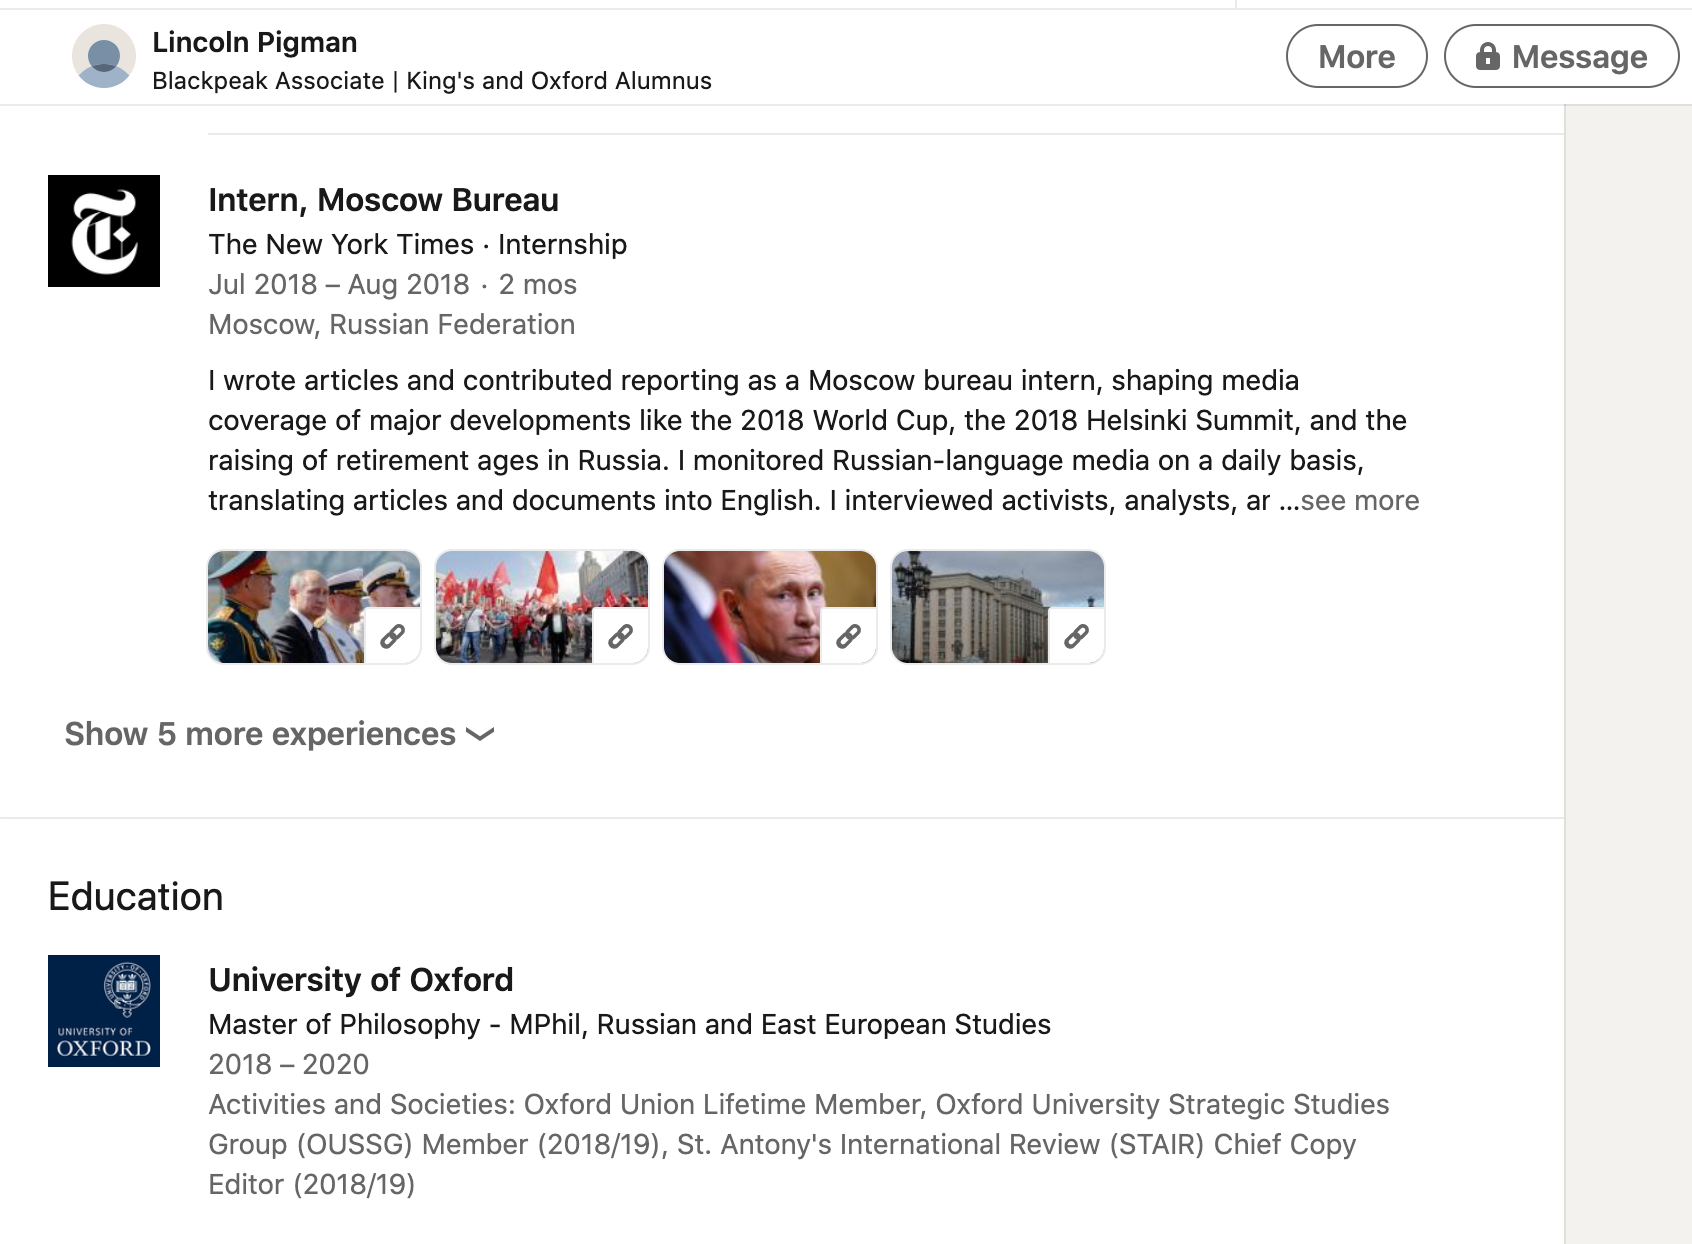Click chevron next to Show 5 more experiences
Image resolution: width=1692 pixels, height=1244 pixels.
tap(480, 735)
